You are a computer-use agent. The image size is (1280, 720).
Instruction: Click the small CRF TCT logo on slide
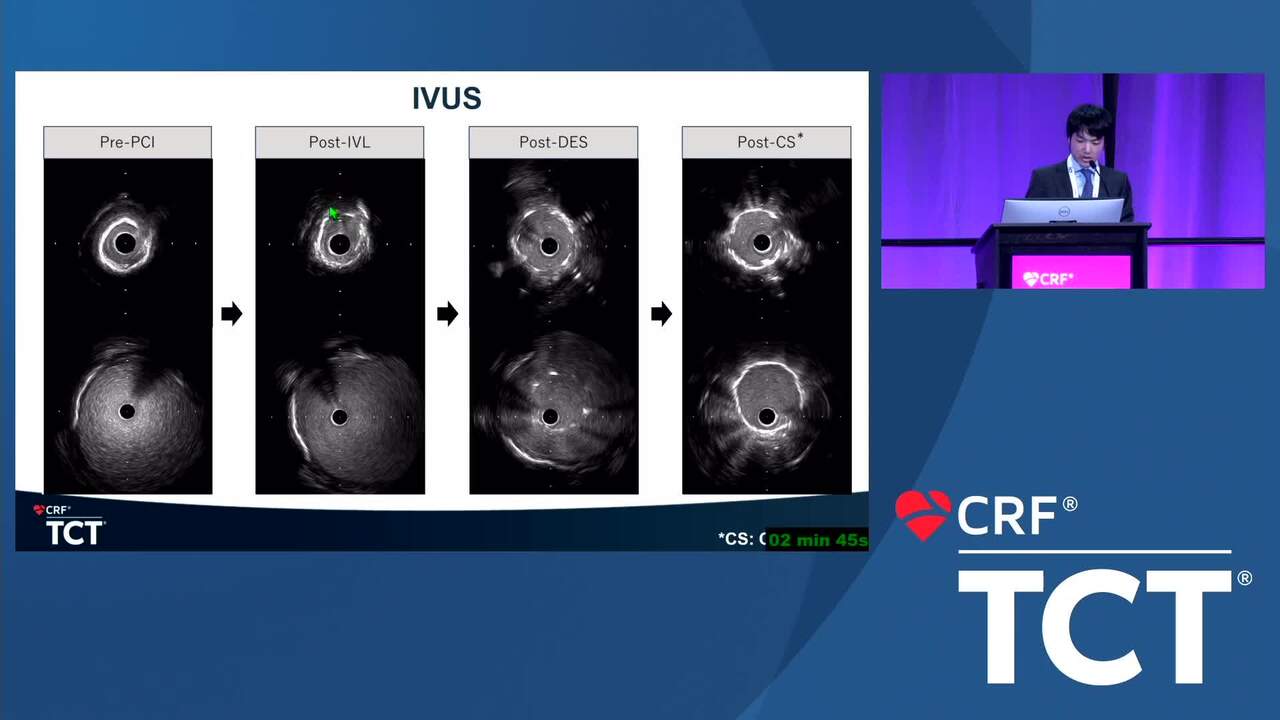coord(68,525)
